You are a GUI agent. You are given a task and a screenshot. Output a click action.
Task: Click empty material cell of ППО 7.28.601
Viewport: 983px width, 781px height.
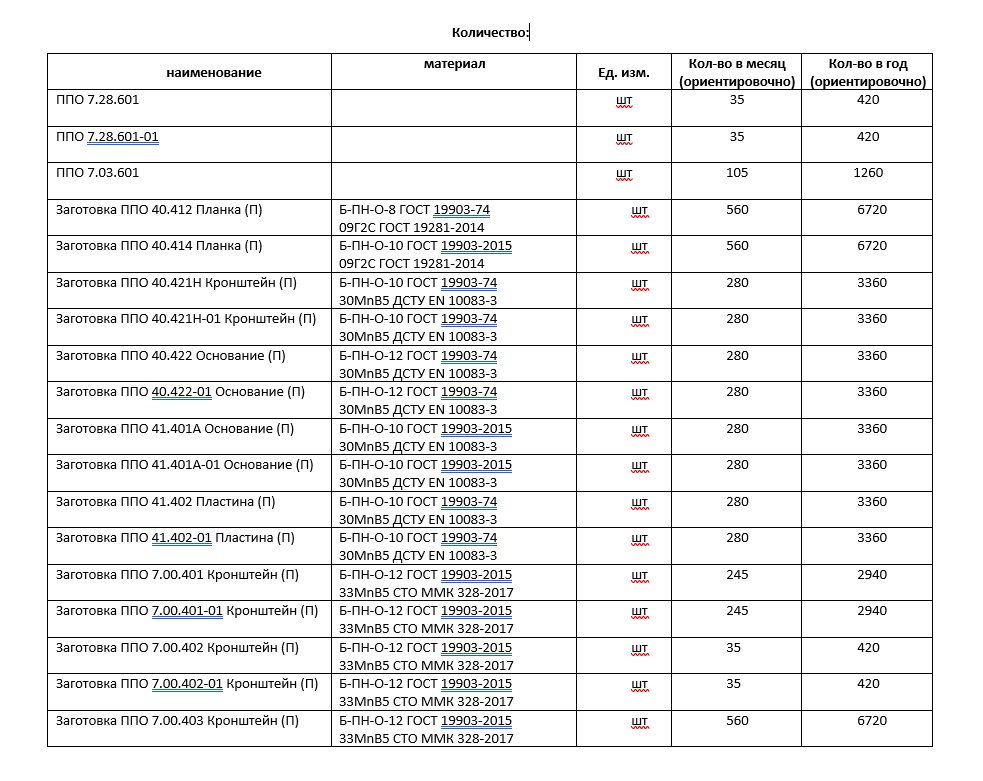[x=454, y=108]
